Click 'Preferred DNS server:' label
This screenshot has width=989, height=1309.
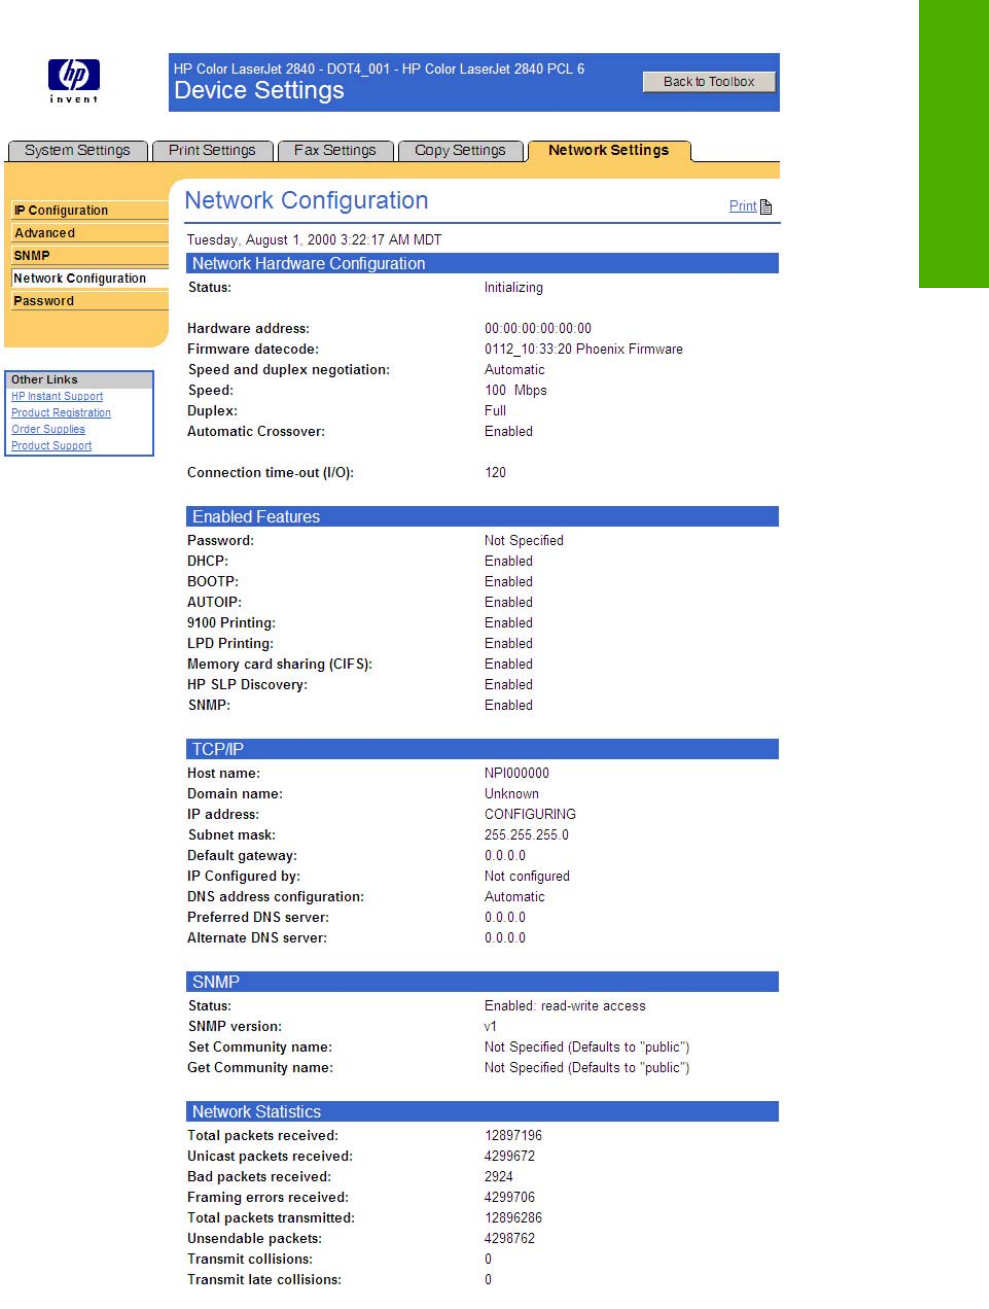click(258, 917)
